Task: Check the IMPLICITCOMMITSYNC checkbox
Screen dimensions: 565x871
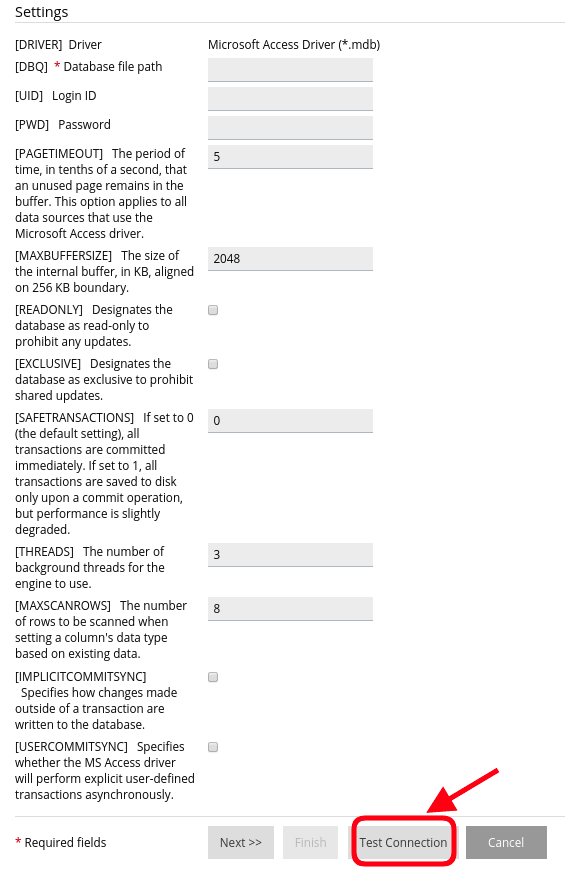Action: click(213, 677)
